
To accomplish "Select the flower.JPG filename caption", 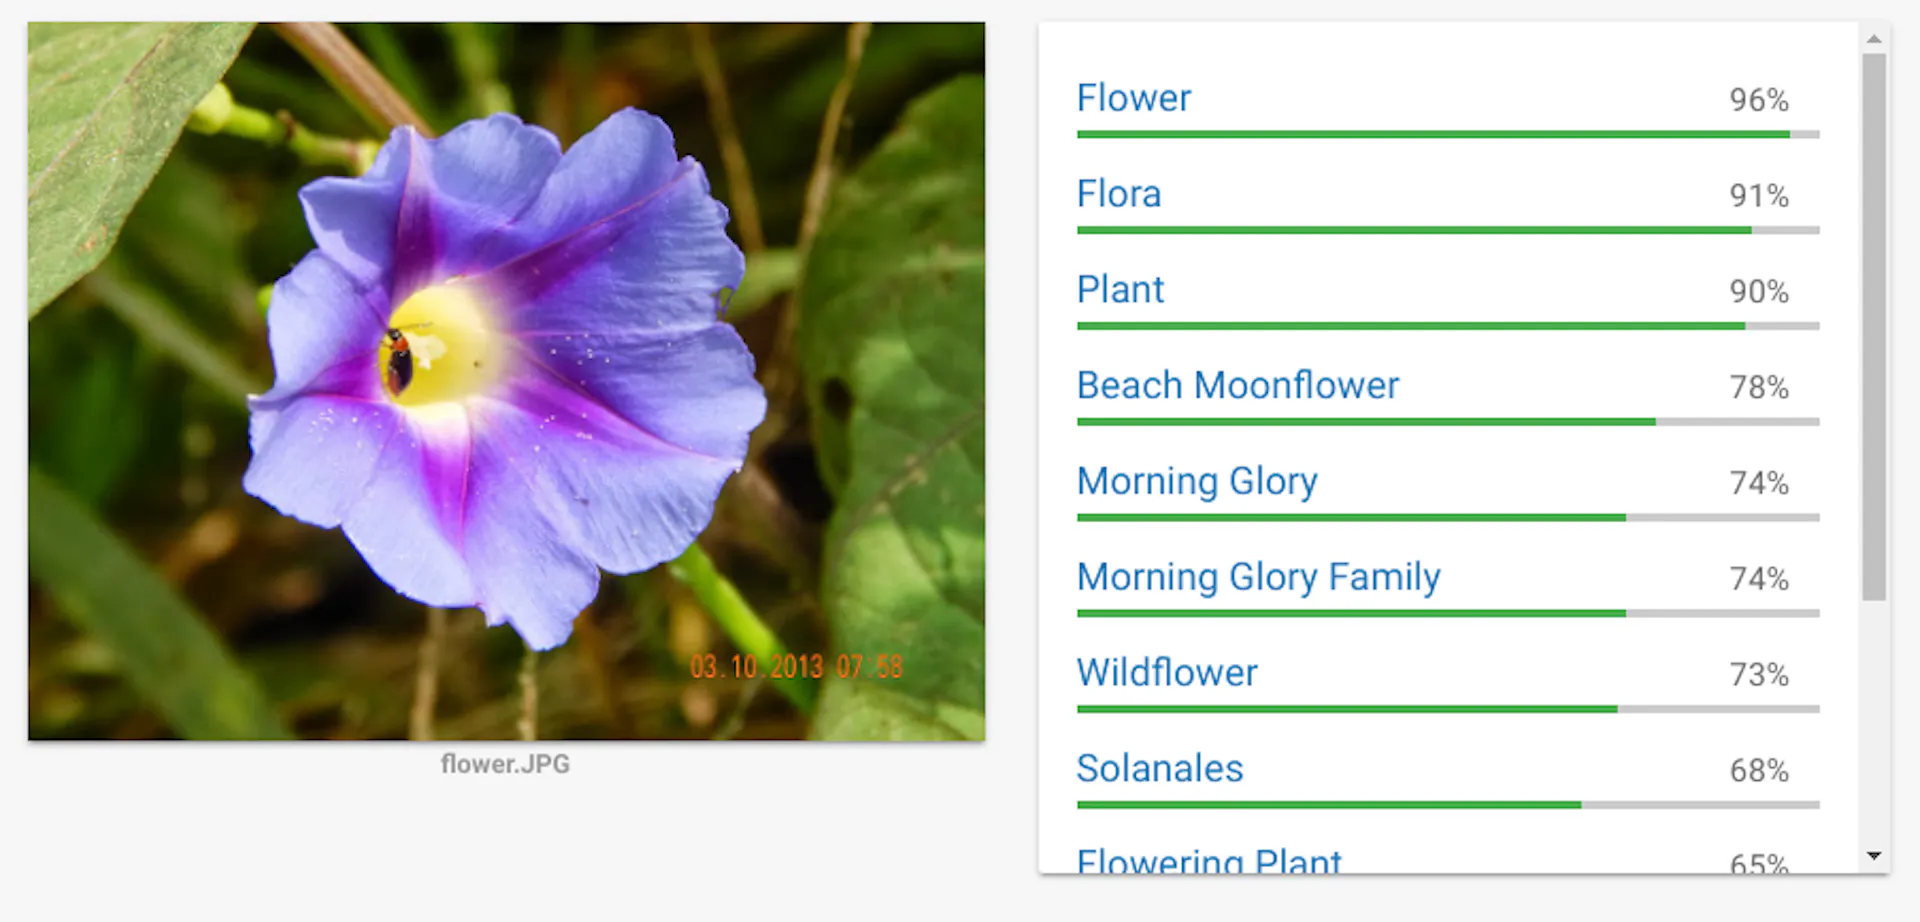I will point(505,764).
